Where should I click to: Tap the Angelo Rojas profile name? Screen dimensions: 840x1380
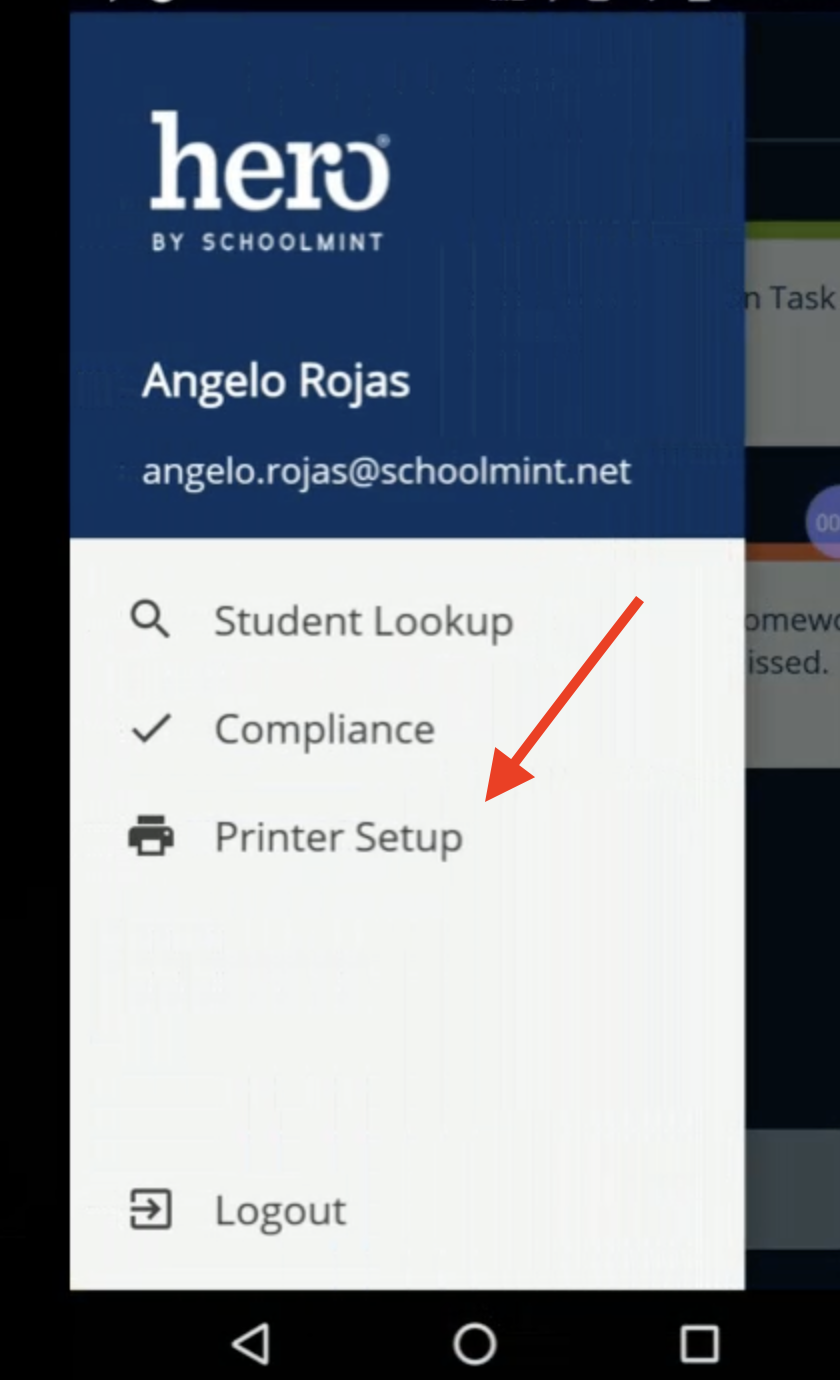pos(277,381)
